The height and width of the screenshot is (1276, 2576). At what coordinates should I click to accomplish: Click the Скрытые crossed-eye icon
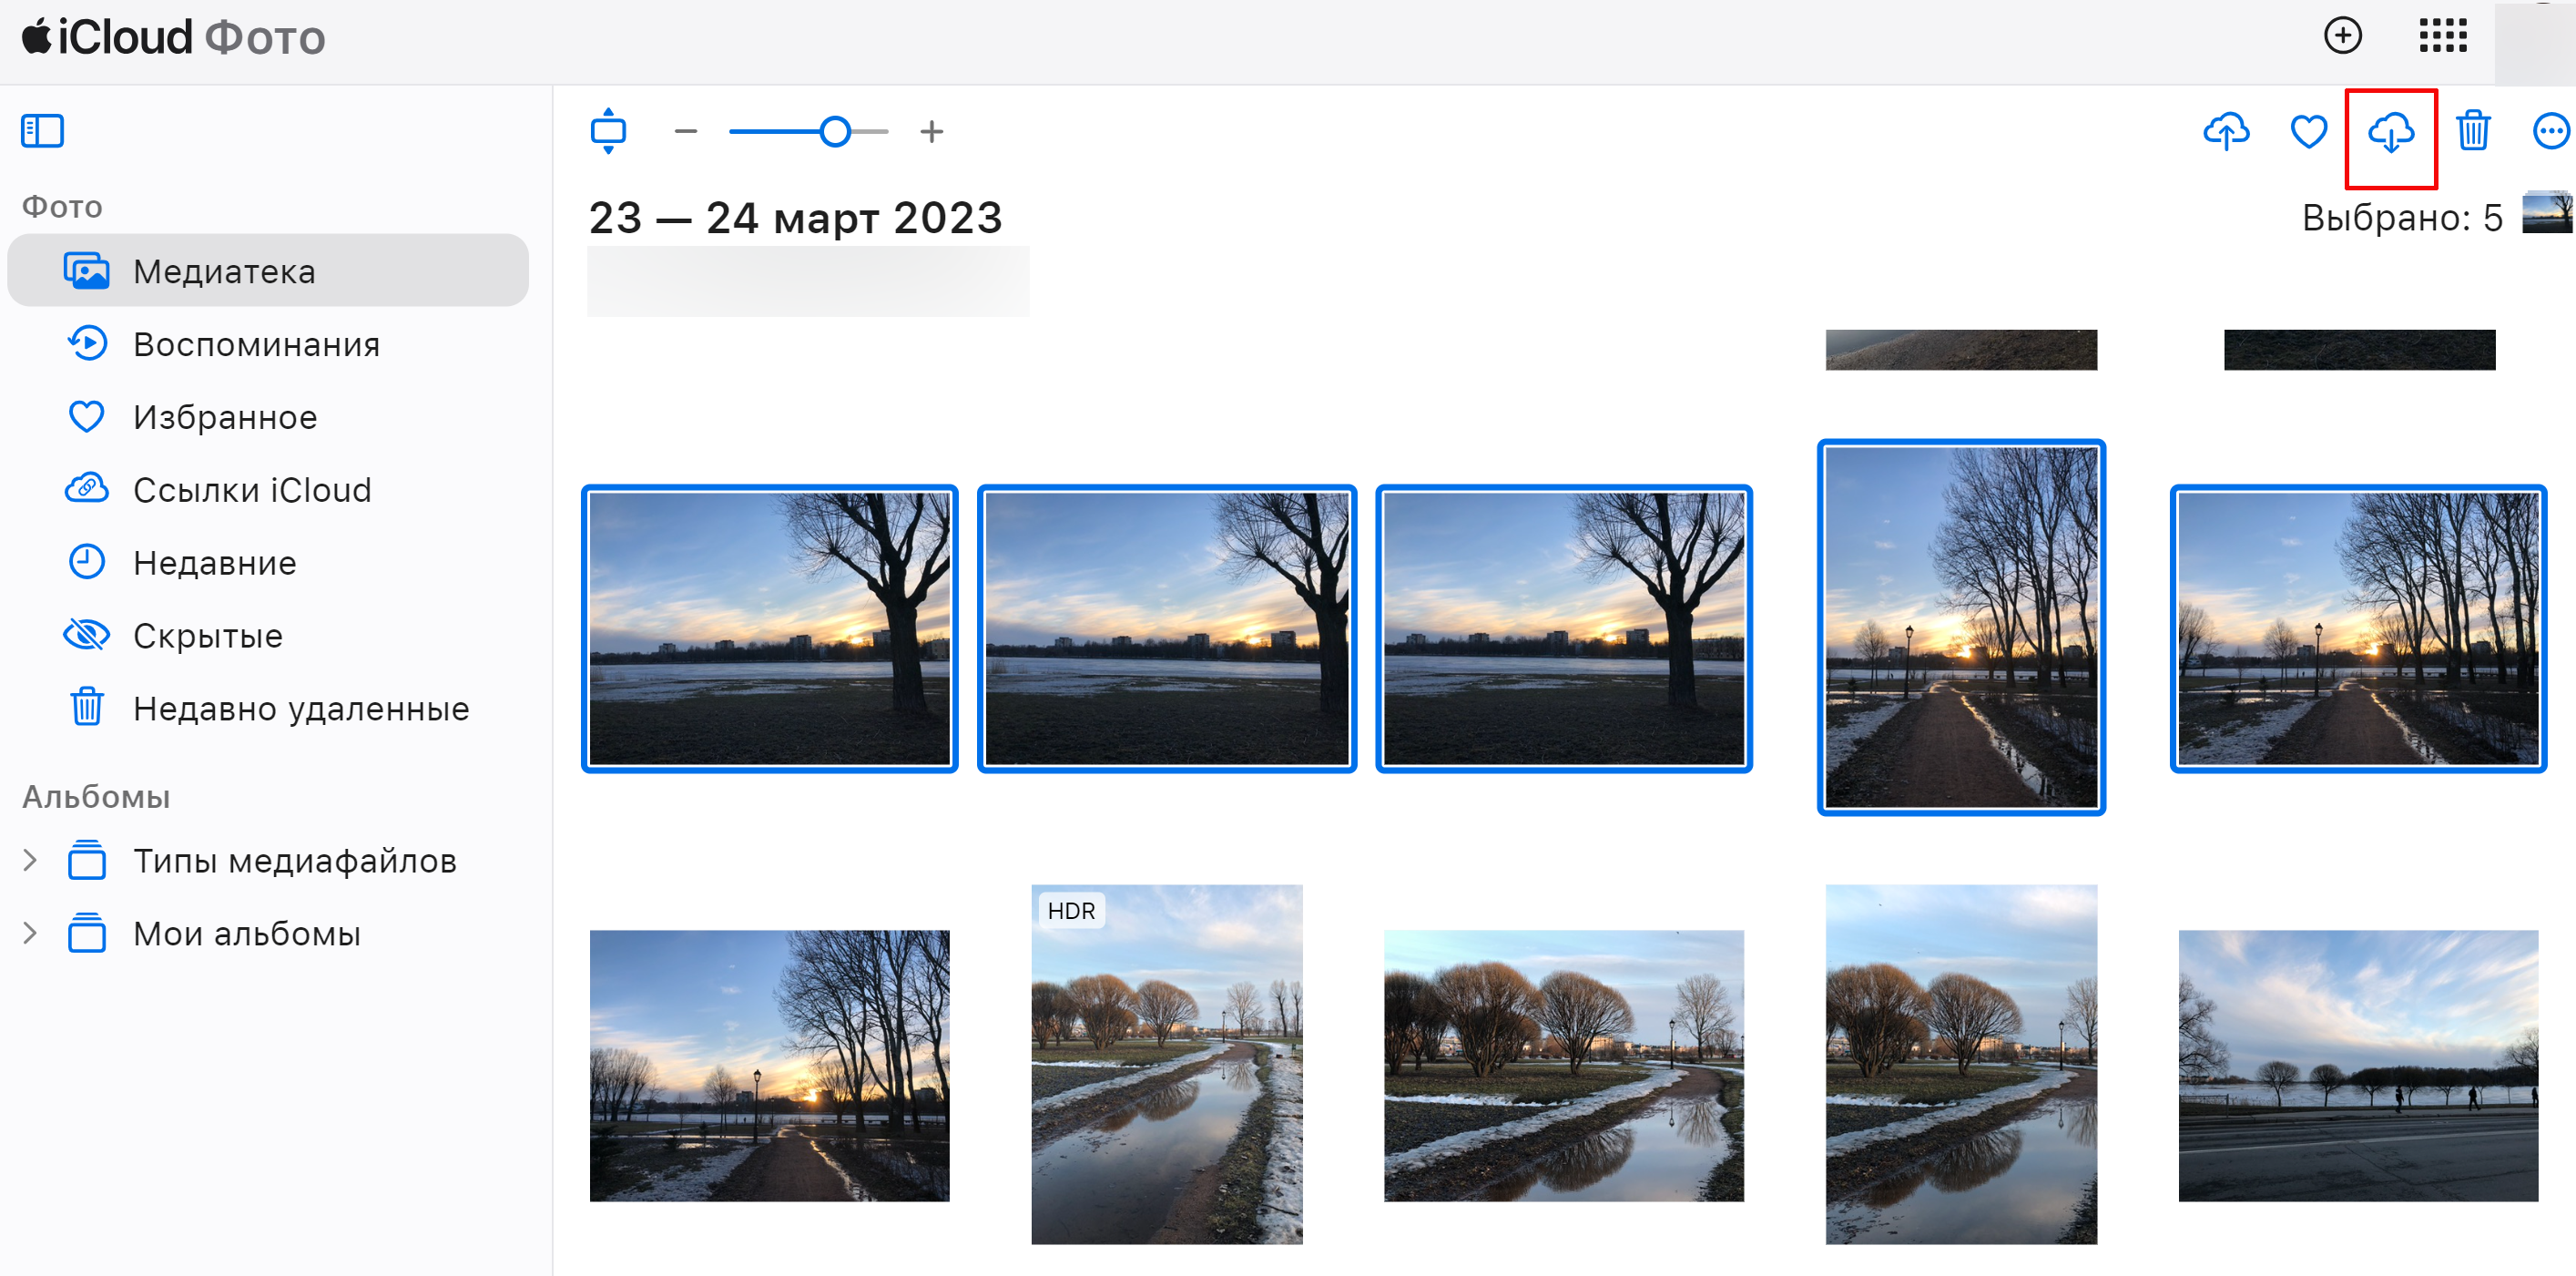pyautogui.click(x=86, y=635)
